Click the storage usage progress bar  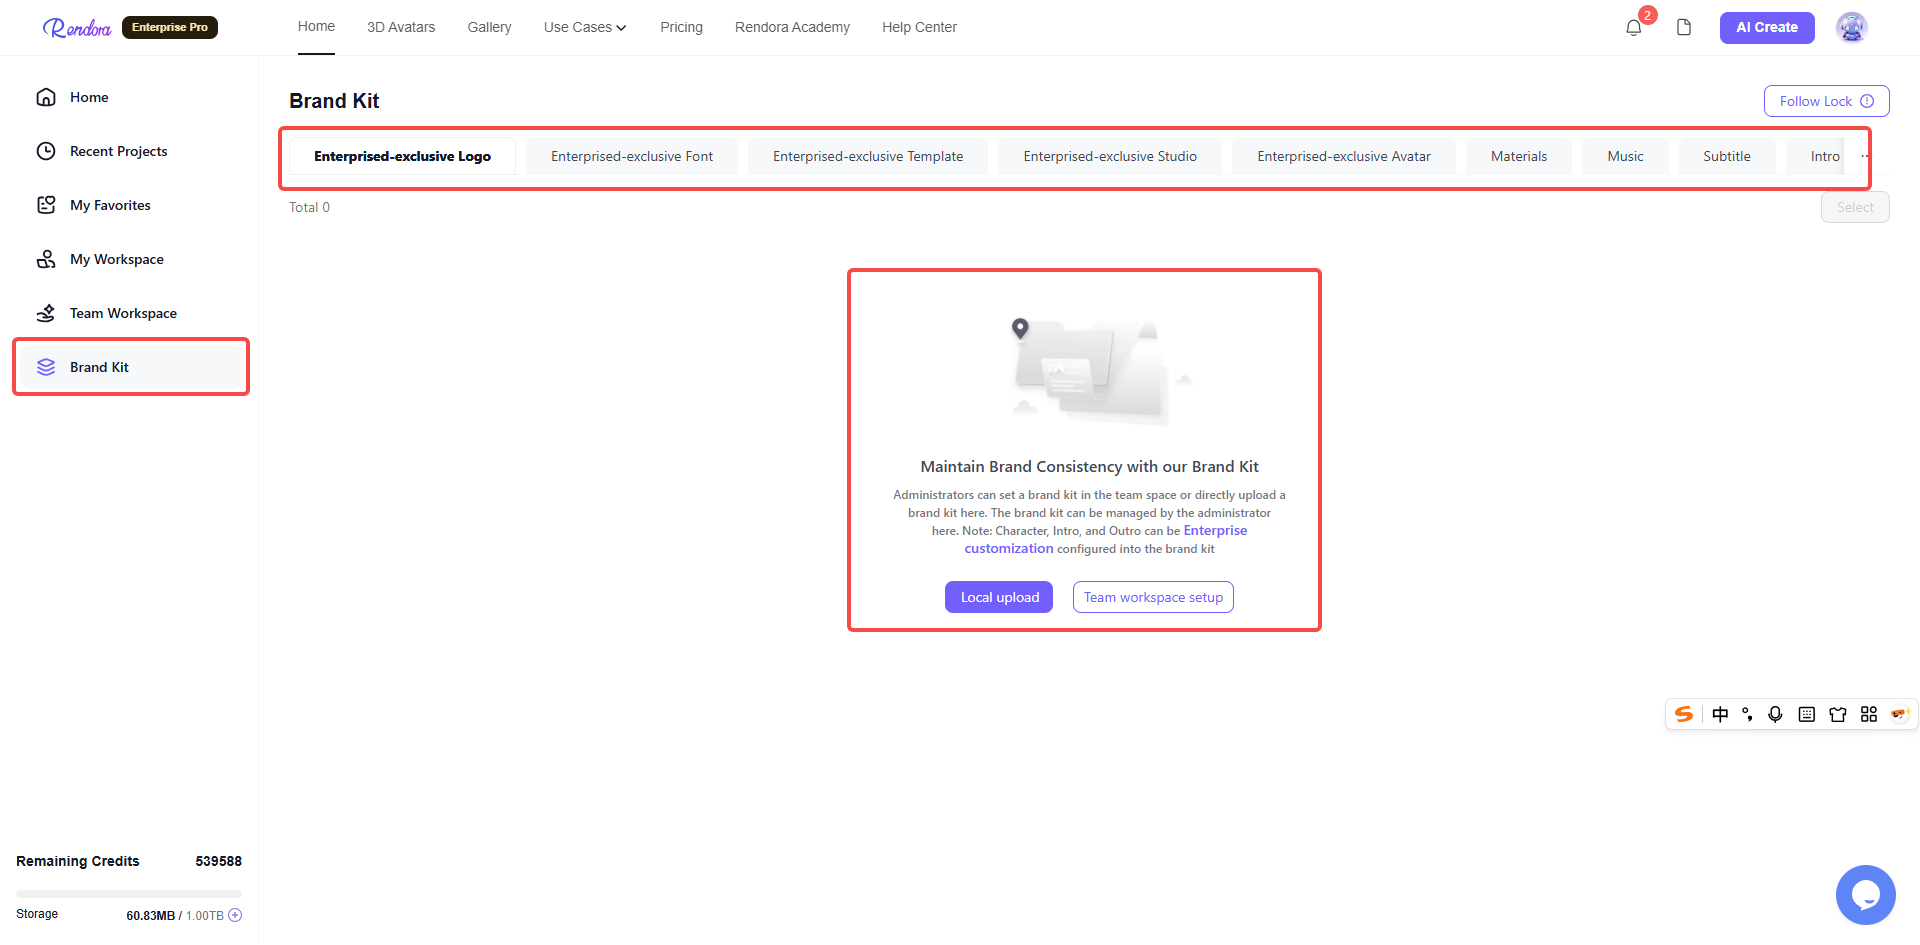tap(129, 893)
